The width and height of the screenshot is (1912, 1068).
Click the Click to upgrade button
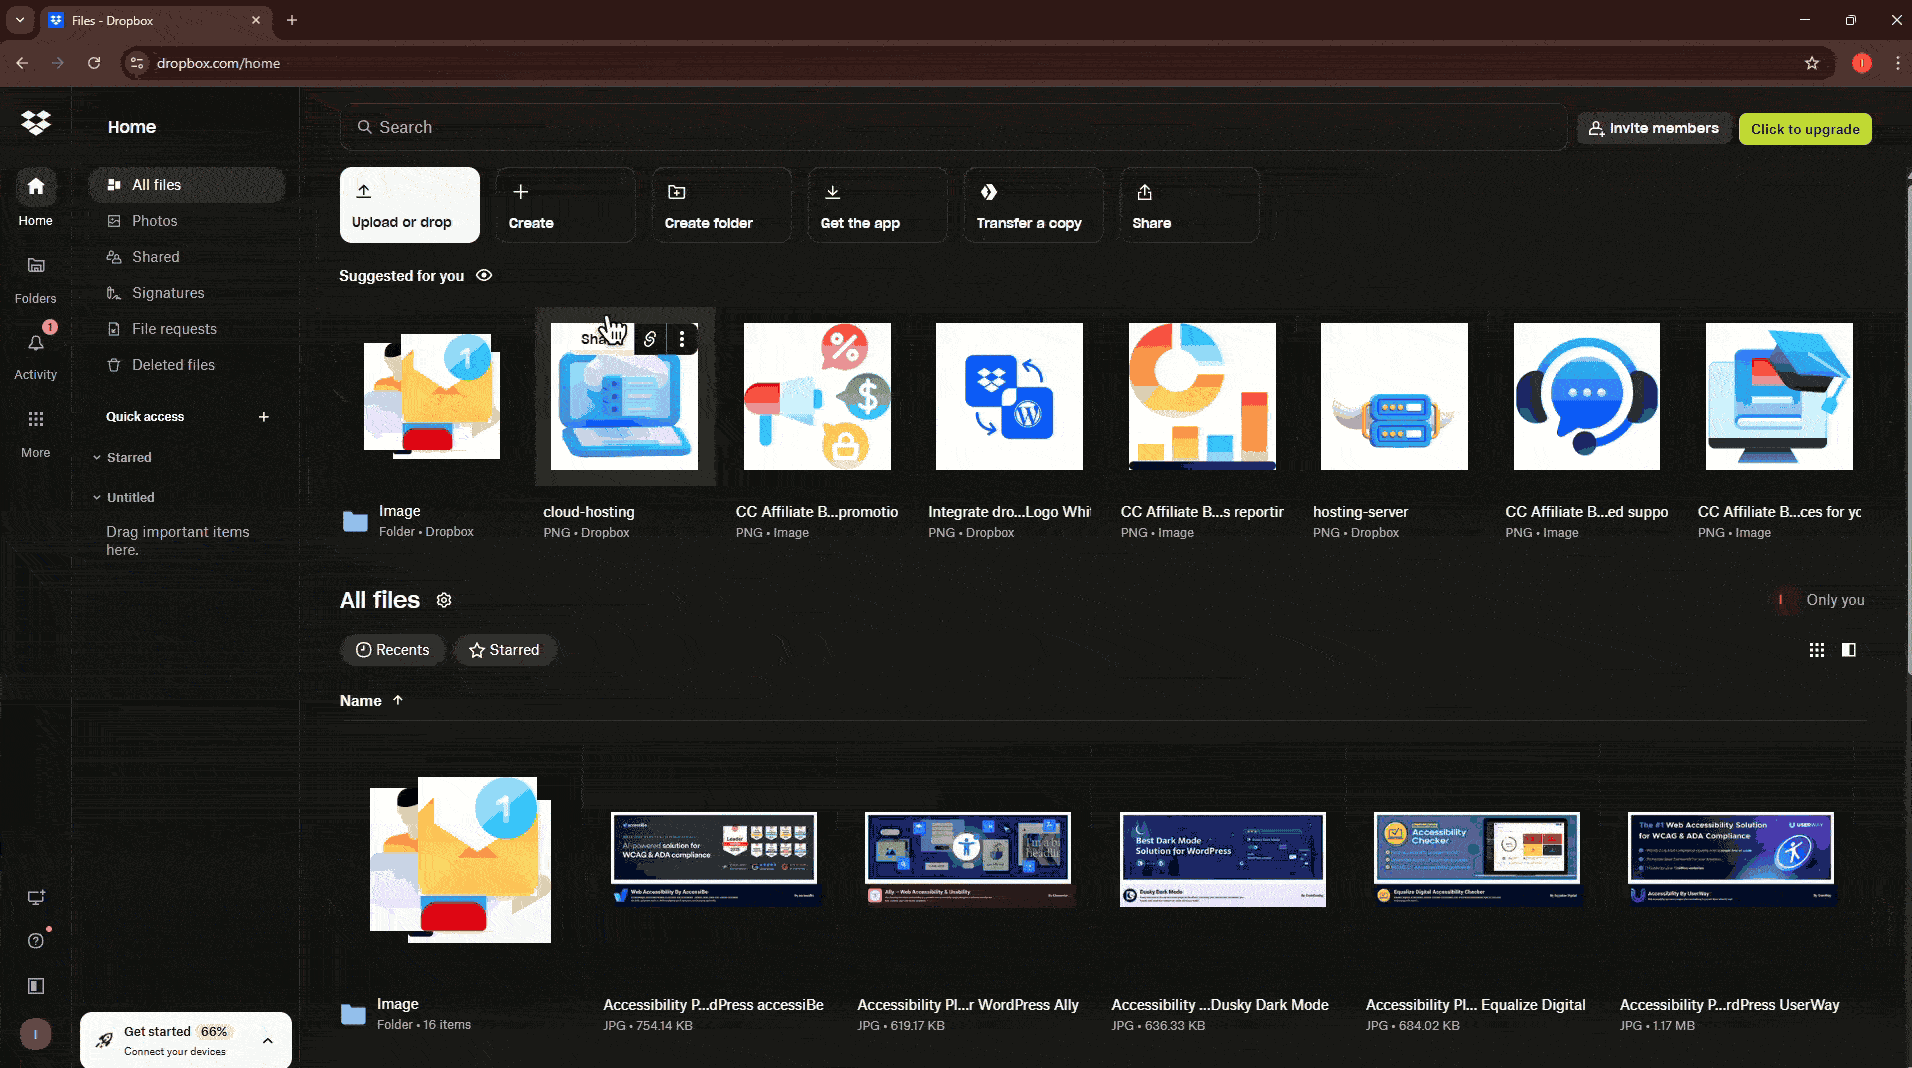click(1805, 129)
